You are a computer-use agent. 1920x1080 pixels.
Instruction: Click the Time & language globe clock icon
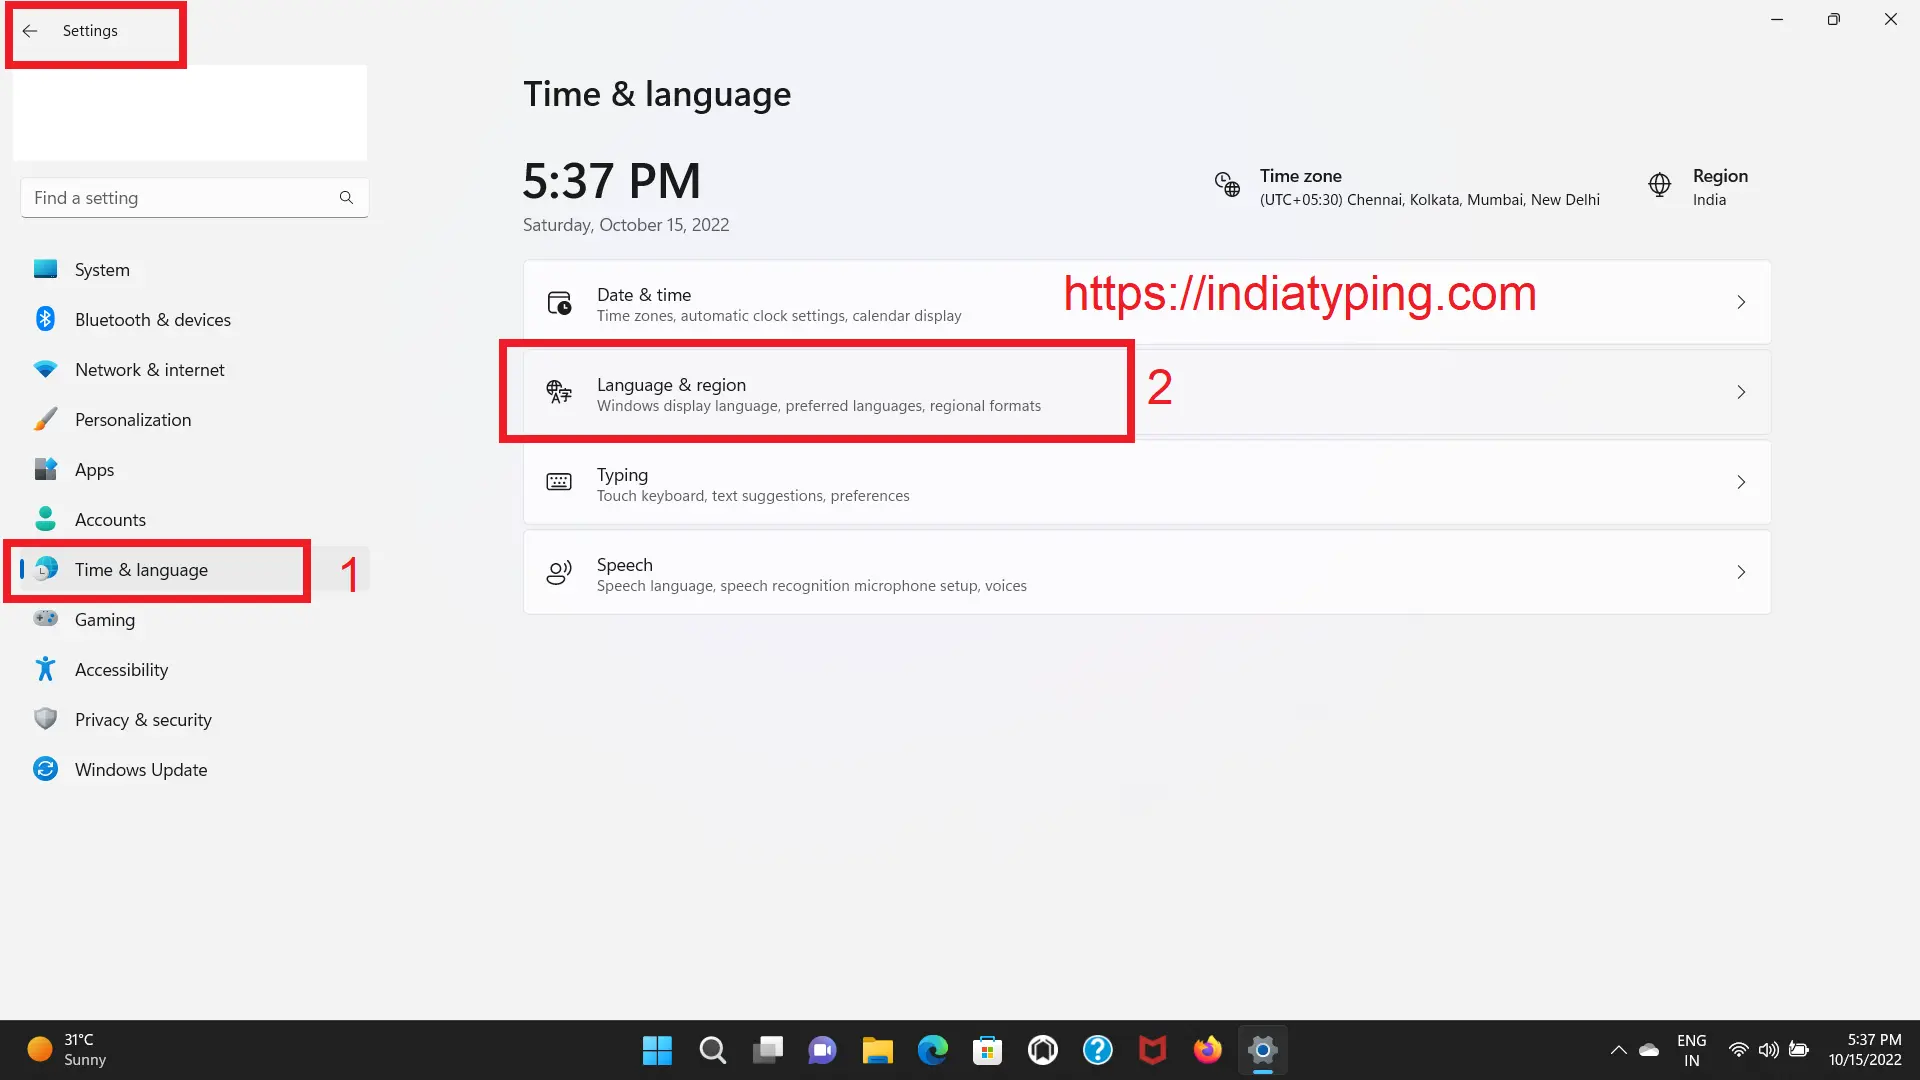(x=45, y=569)
